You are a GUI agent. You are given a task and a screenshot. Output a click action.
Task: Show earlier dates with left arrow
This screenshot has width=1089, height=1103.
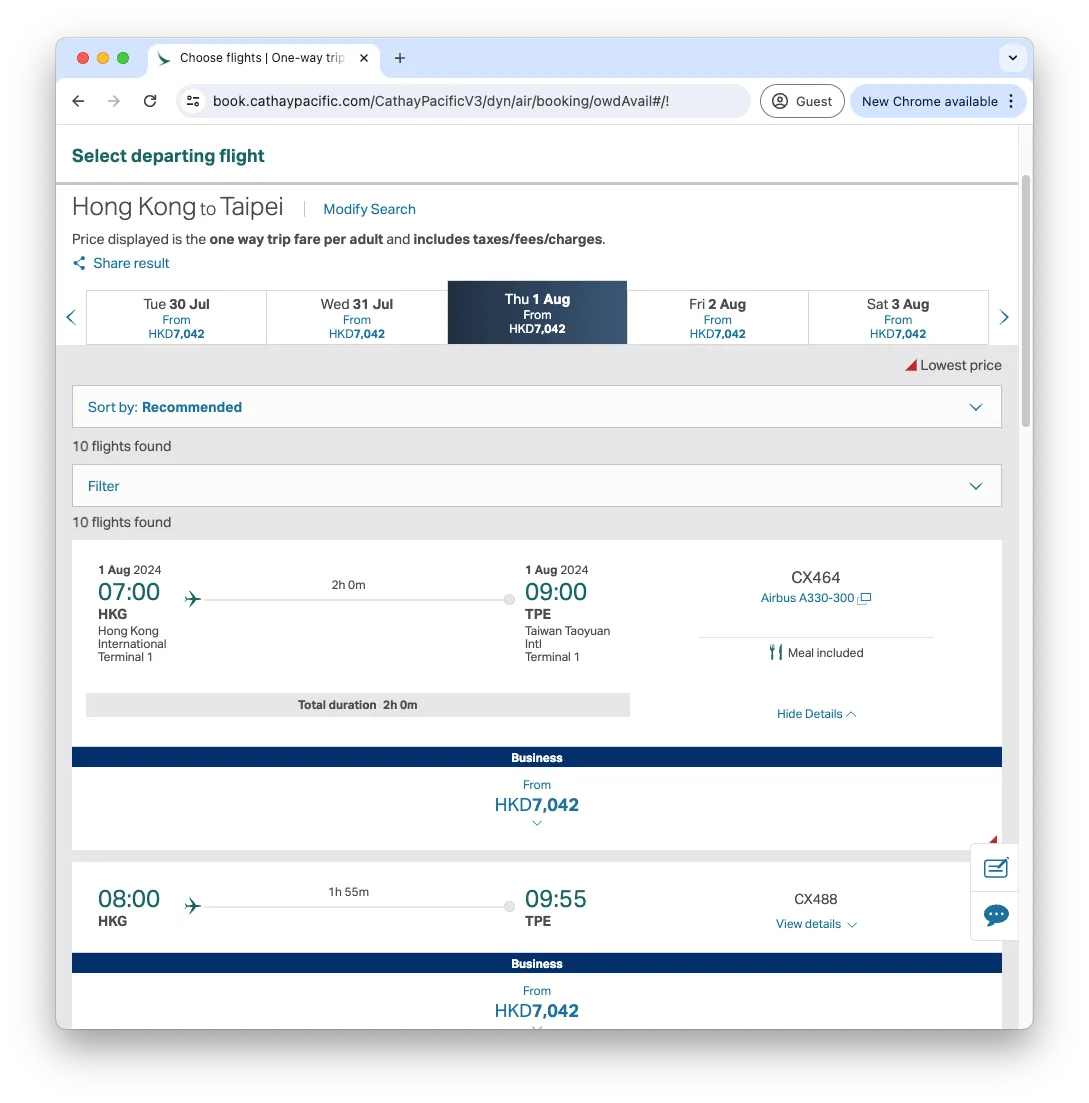[x=71, y=317]
